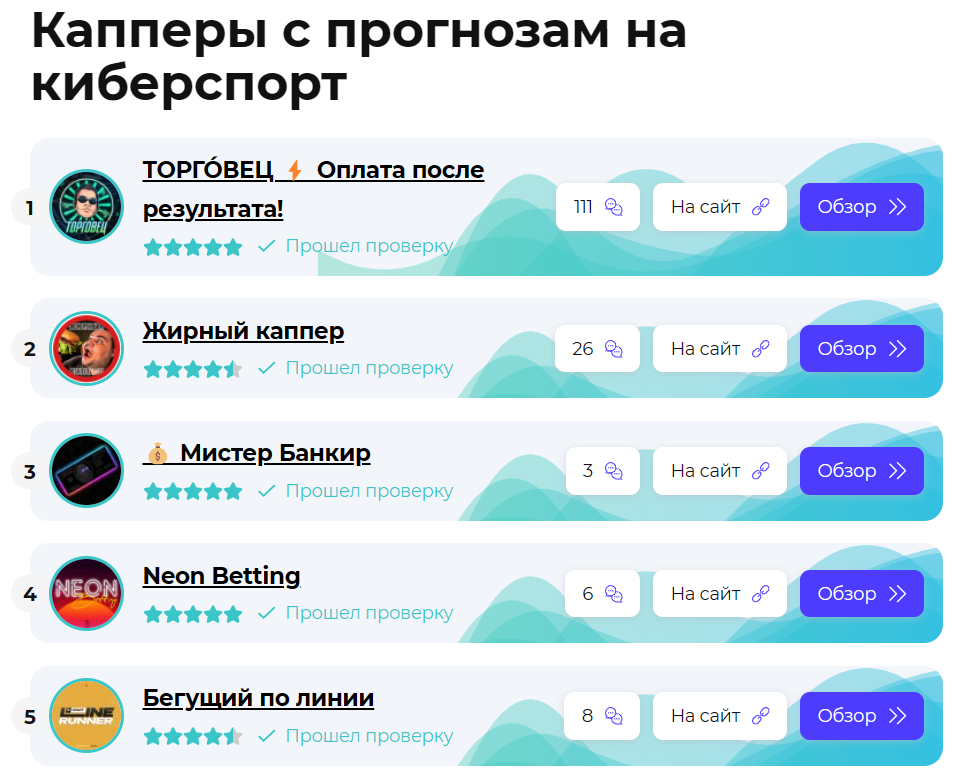Open the 6 comments for Neon Betting

(603, 593)
